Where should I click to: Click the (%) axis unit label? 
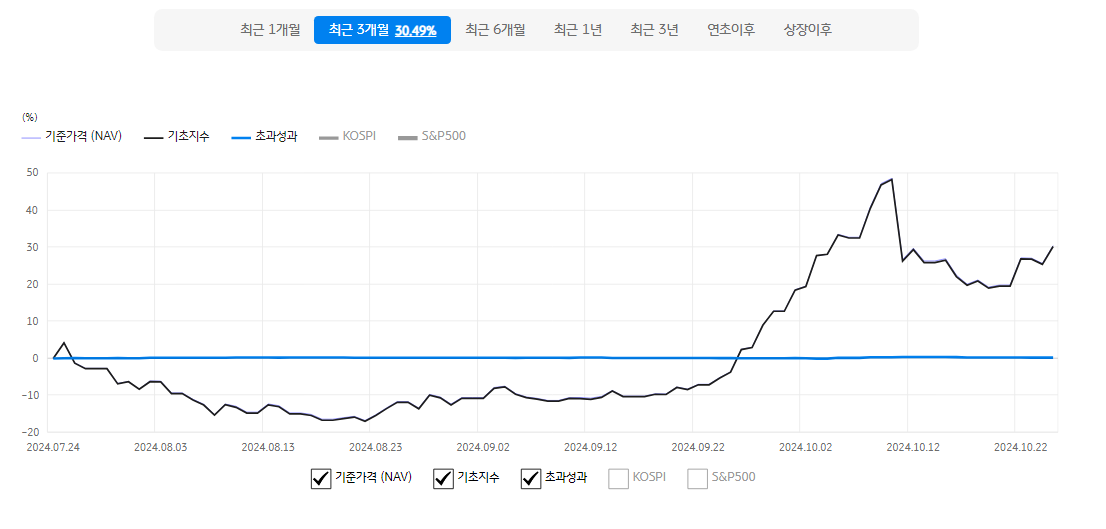pos(30,117)
